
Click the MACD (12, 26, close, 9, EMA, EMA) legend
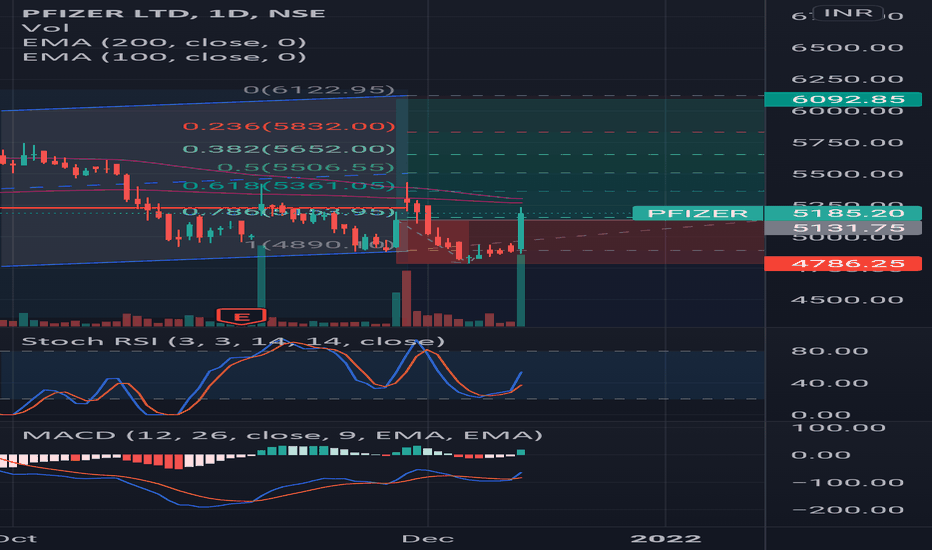(x=282, y=435)
